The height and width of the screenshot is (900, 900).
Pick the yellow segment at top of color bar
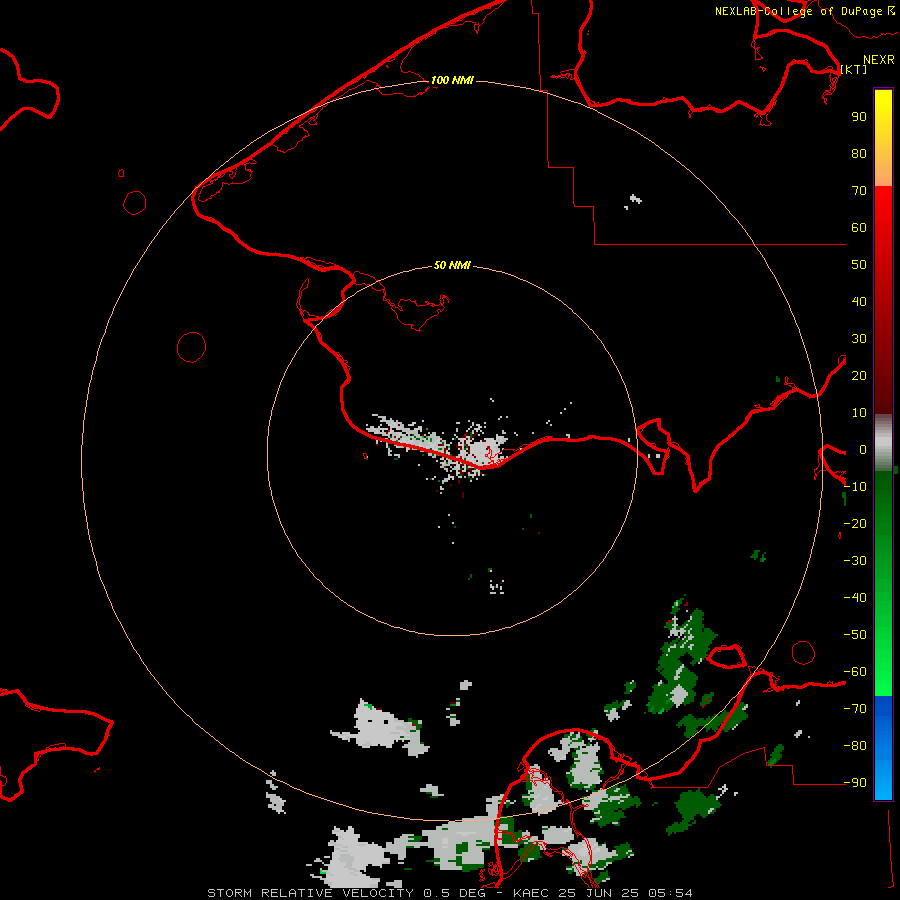pos(883,138)
